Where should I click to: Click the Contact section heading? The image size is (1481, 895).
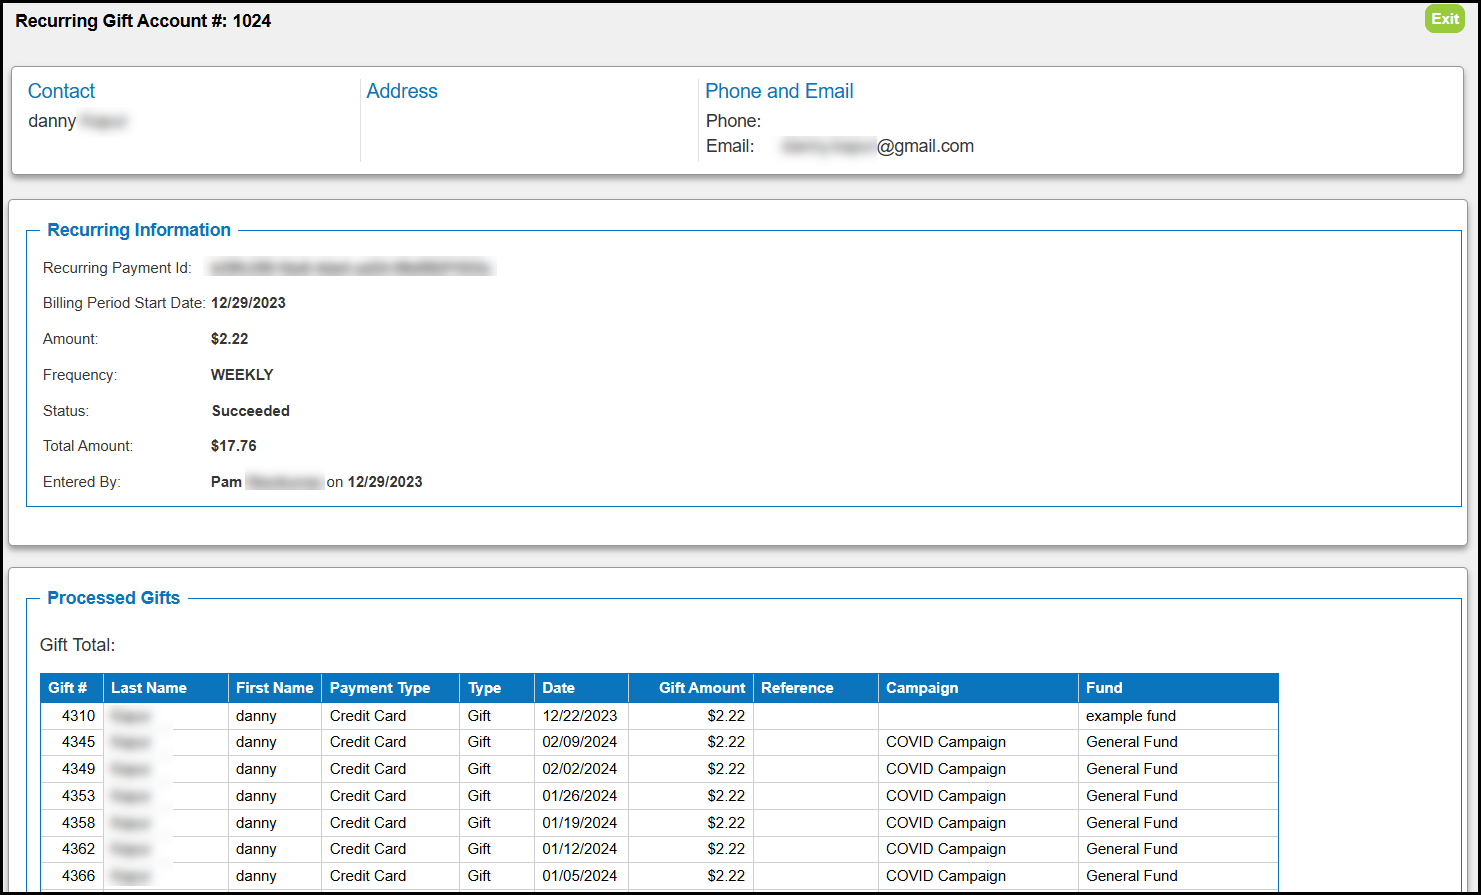tap(61, 91)
